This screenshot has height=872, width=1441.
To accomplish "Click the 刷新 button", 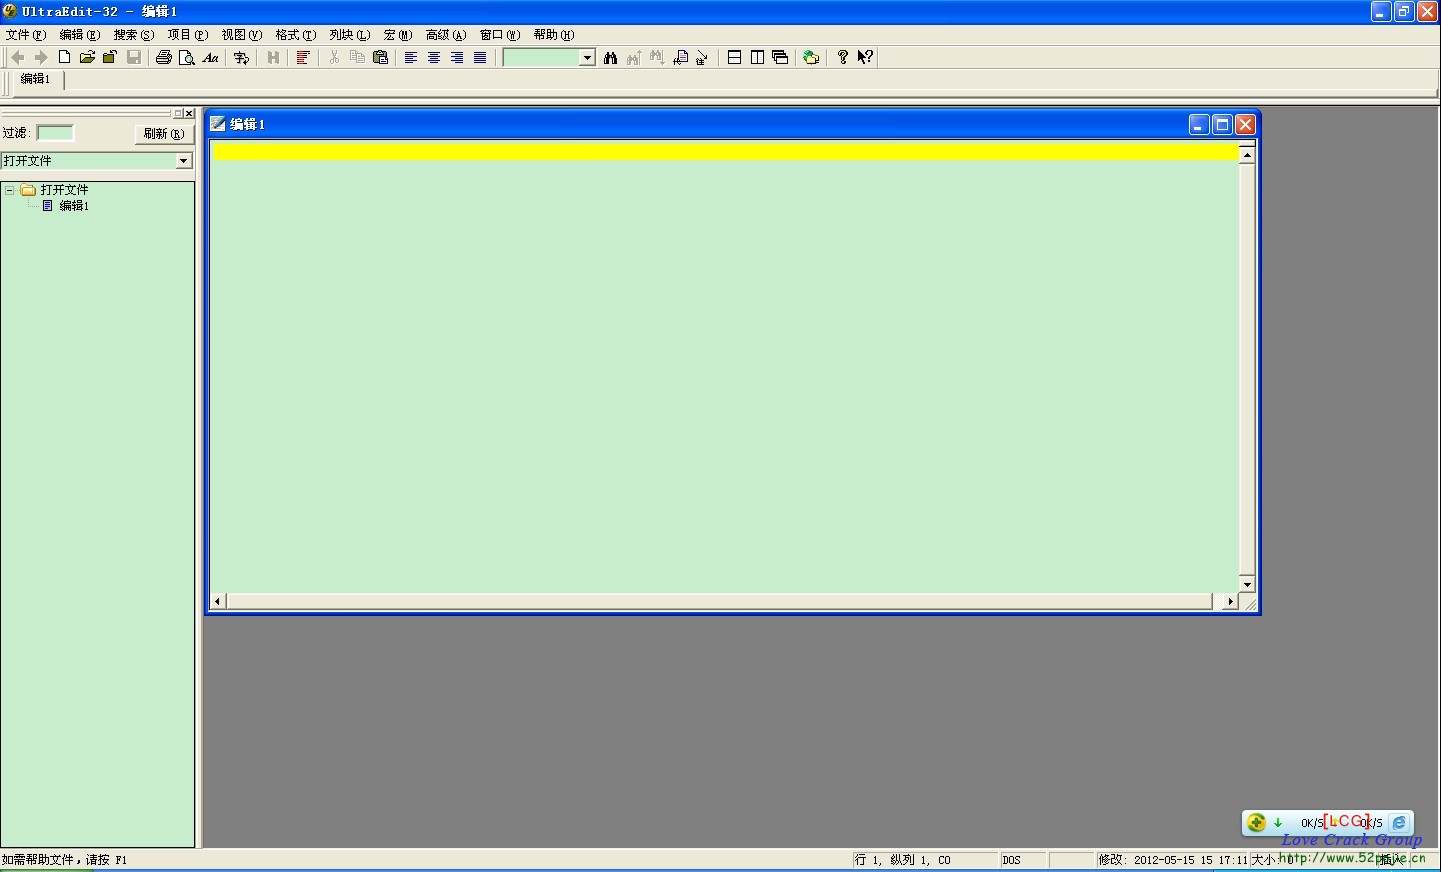I will coord(163,134).
